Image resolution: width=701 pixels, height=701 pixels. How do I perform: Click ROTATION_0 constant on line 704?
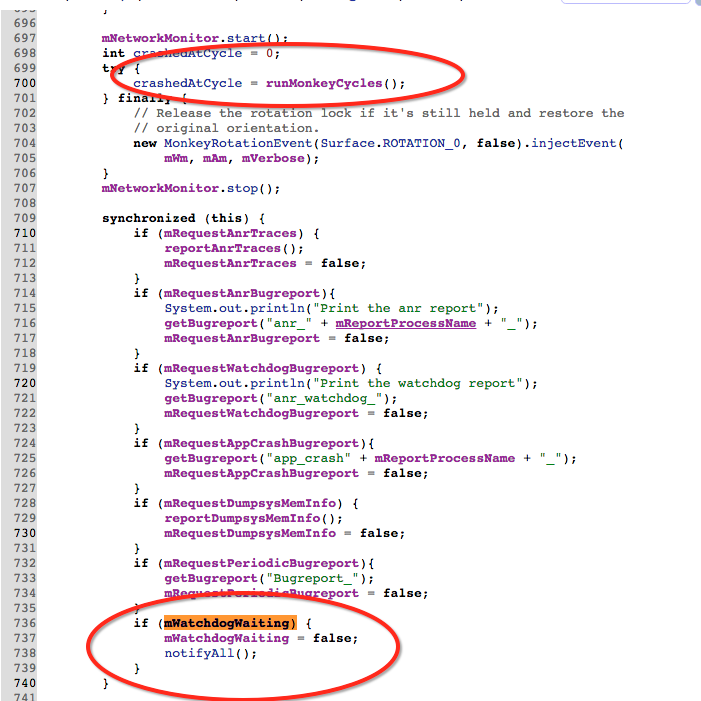click(x=421, y=144)
